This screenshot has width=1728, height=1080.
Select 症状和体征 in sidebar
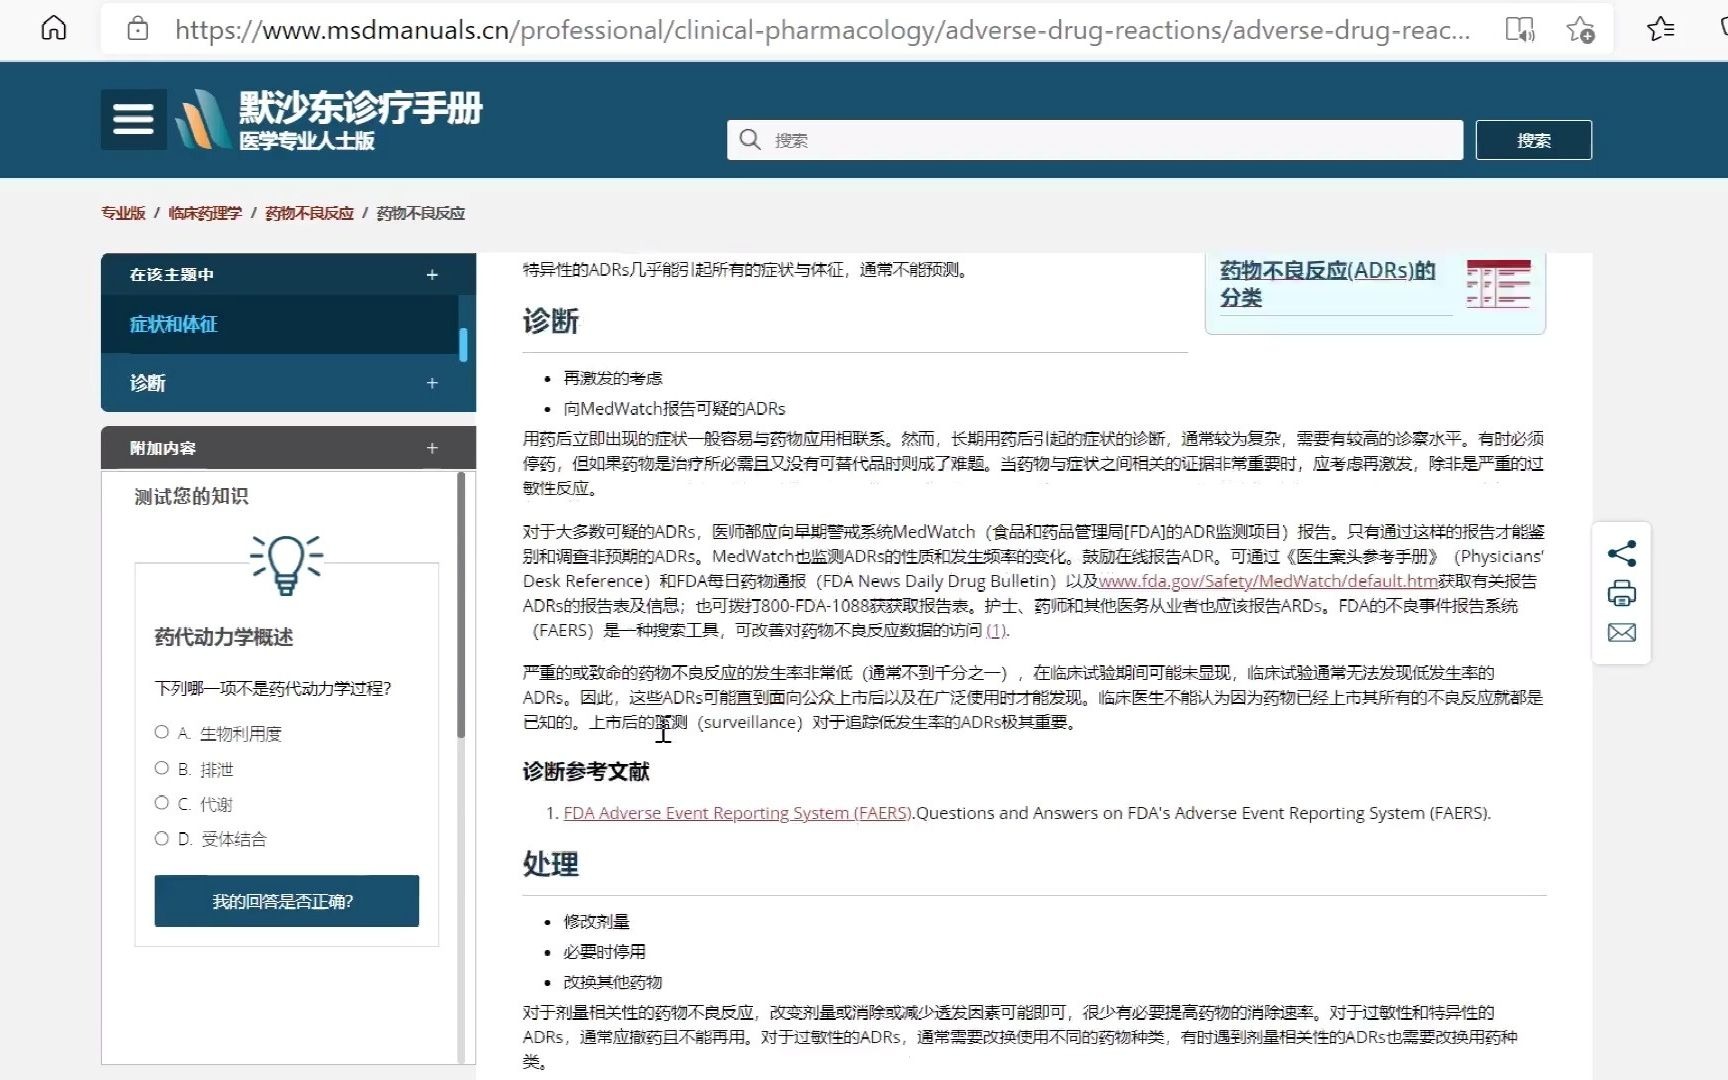(x=173, y=324)
